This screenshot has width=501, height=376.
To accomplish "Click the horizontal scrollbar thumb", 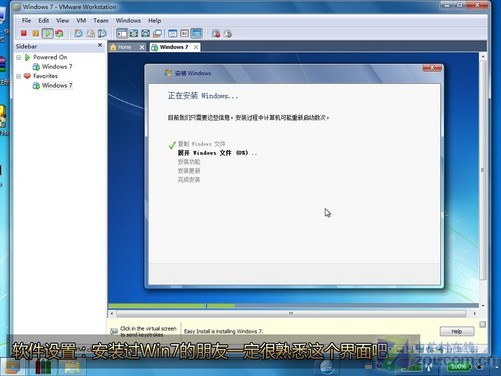I will tap(291, 314).
